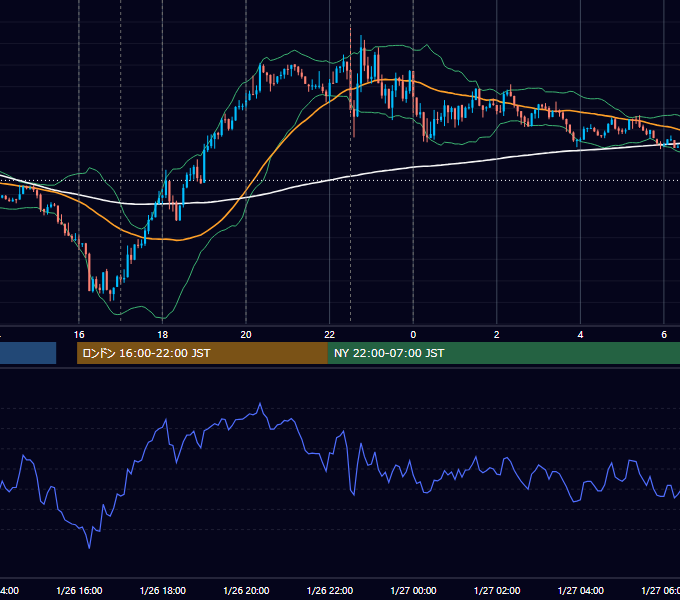Screen dimensions: 680x600
Task: Click the 1/27 00:00 date label
Action: coord(413,590)
